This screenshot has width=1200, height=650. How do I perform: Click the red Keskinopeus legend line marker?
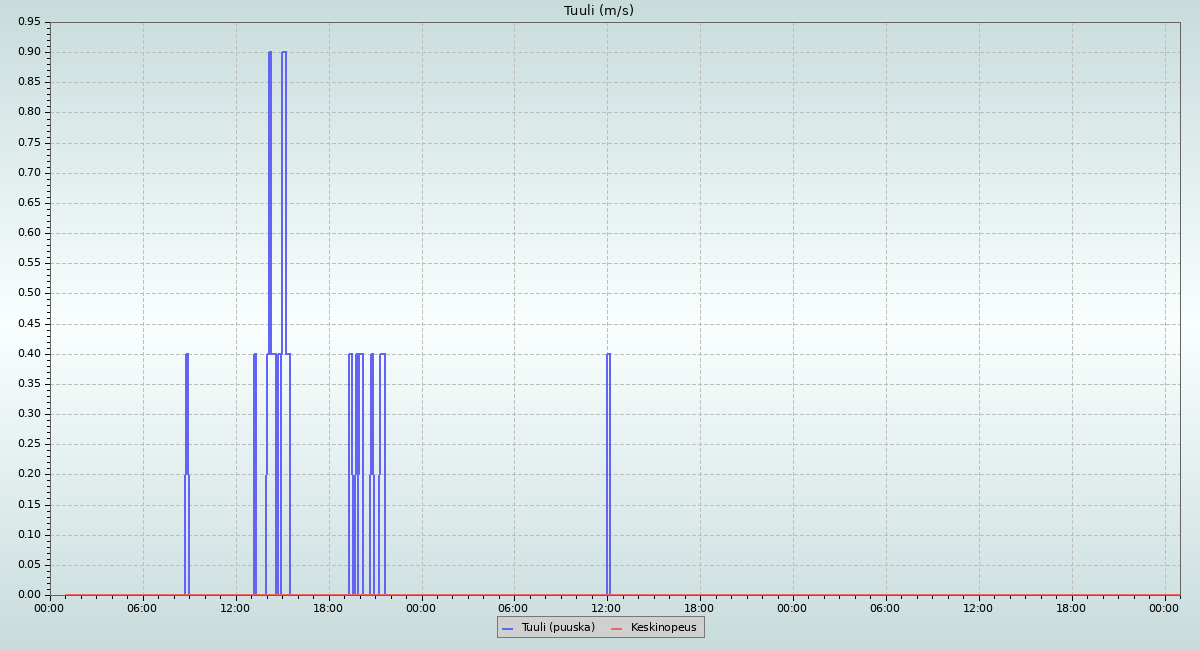tap(616, 628)
